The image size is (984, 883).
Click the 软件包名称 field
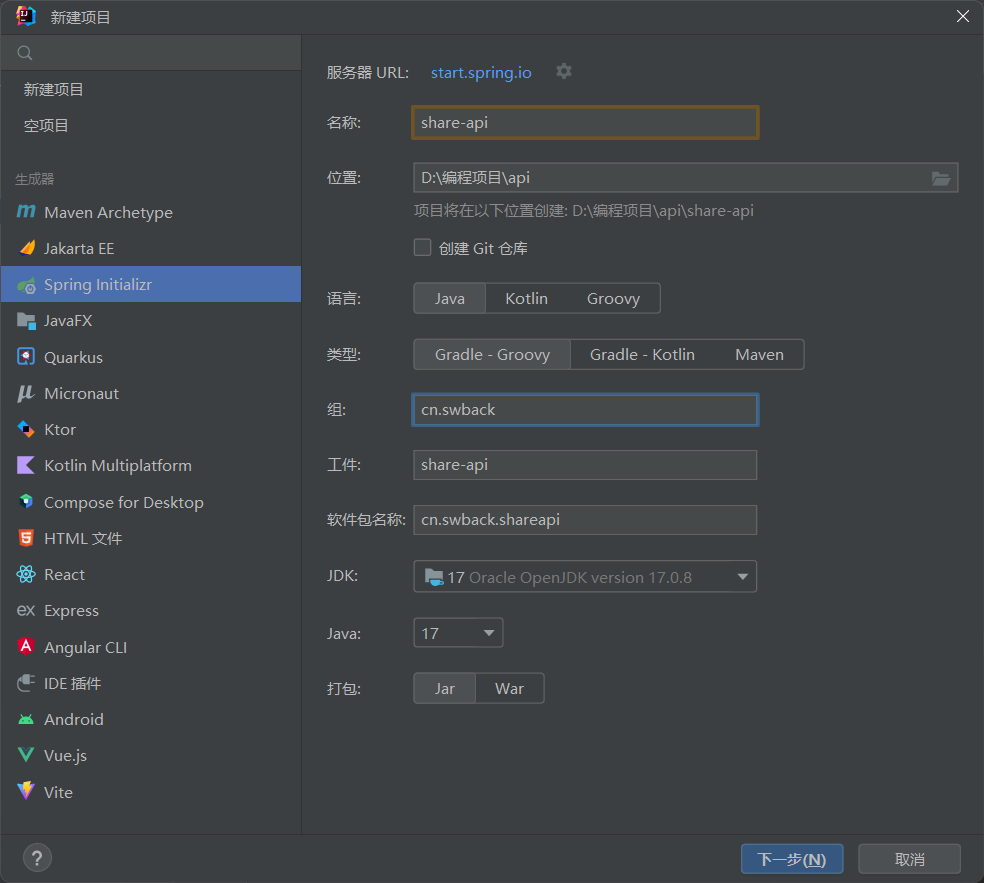pyautogui.click(x=585, y=520)
